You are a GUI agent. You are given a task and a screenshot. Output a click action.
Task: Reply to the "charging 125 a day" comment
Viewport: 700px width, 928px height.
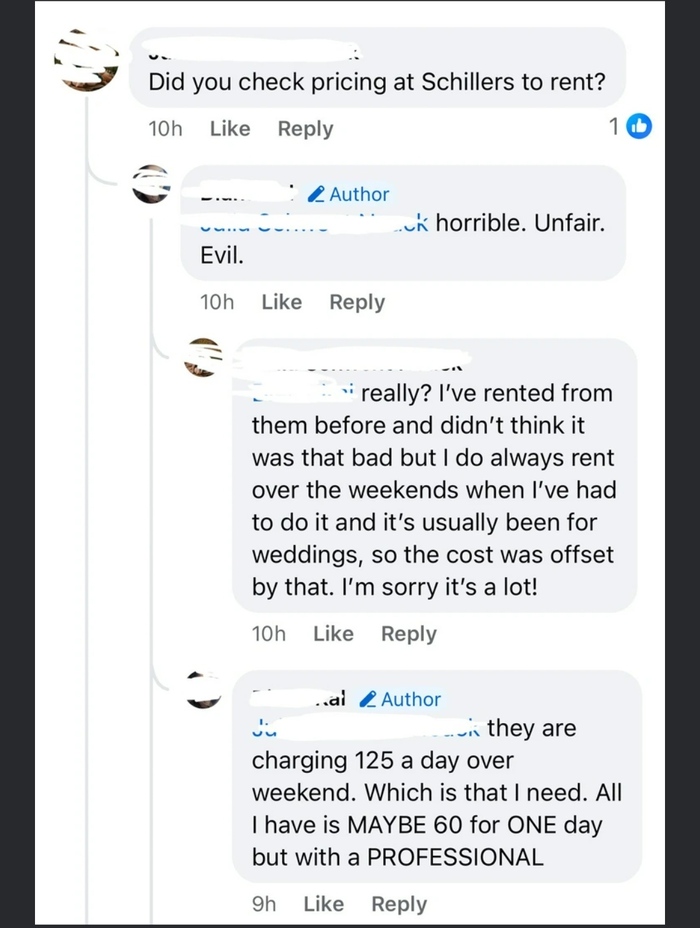[399, 904]
